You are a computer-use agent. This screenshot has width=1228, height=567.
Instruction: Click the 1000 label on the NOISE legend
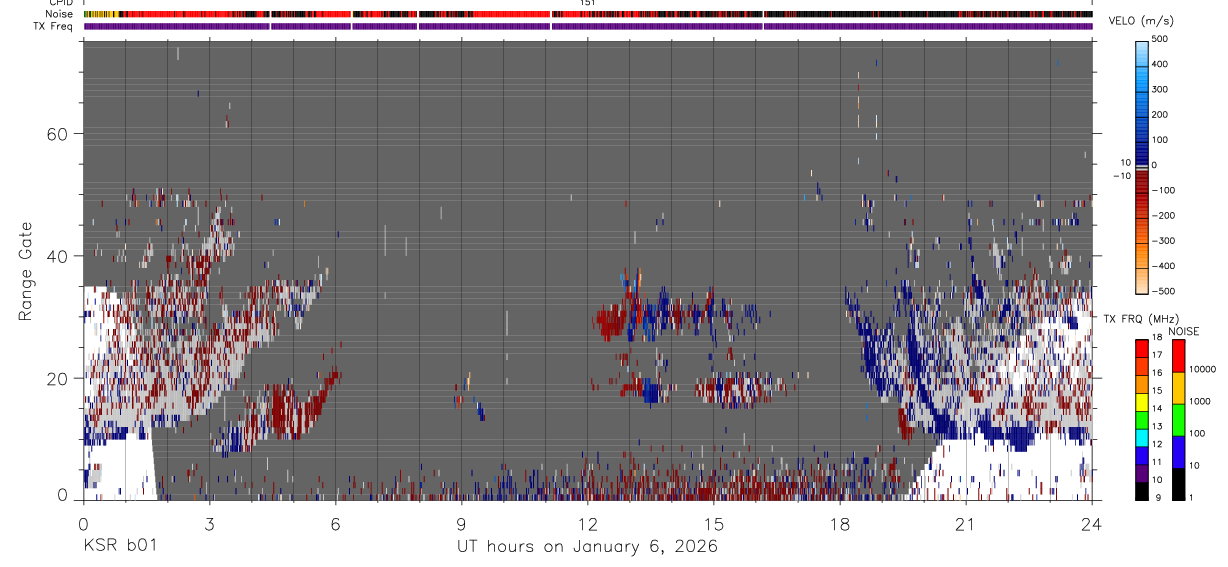tap(1201, 402)
